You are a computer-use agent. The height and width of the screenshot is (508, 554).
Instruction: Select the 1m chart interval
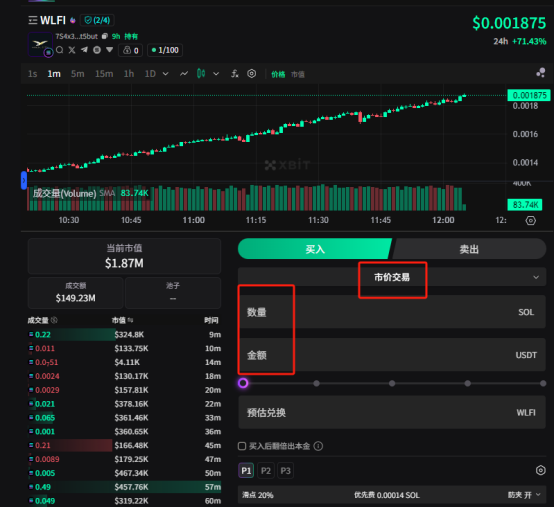54,74
